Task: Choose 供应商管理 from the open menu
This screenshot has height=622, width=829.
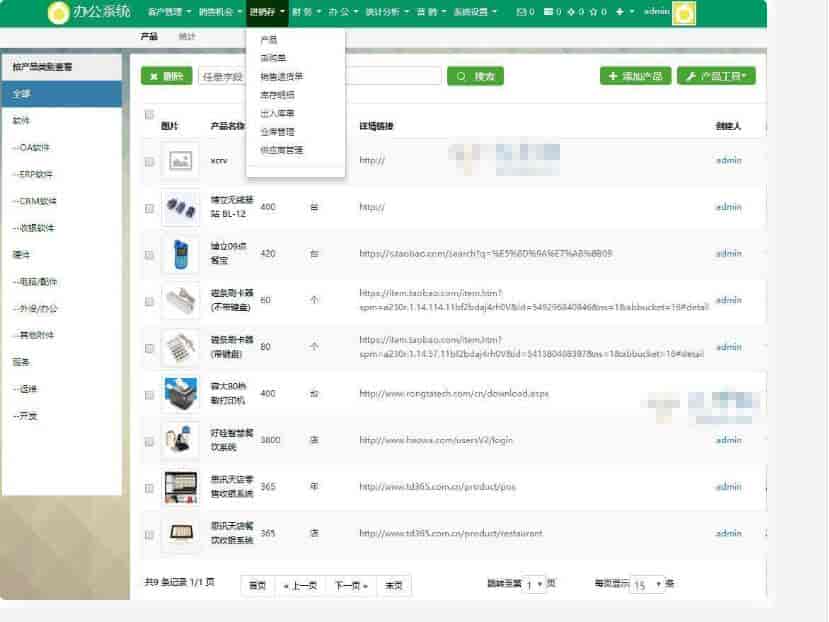Action: pyautogui.click(x=281, y=150)
